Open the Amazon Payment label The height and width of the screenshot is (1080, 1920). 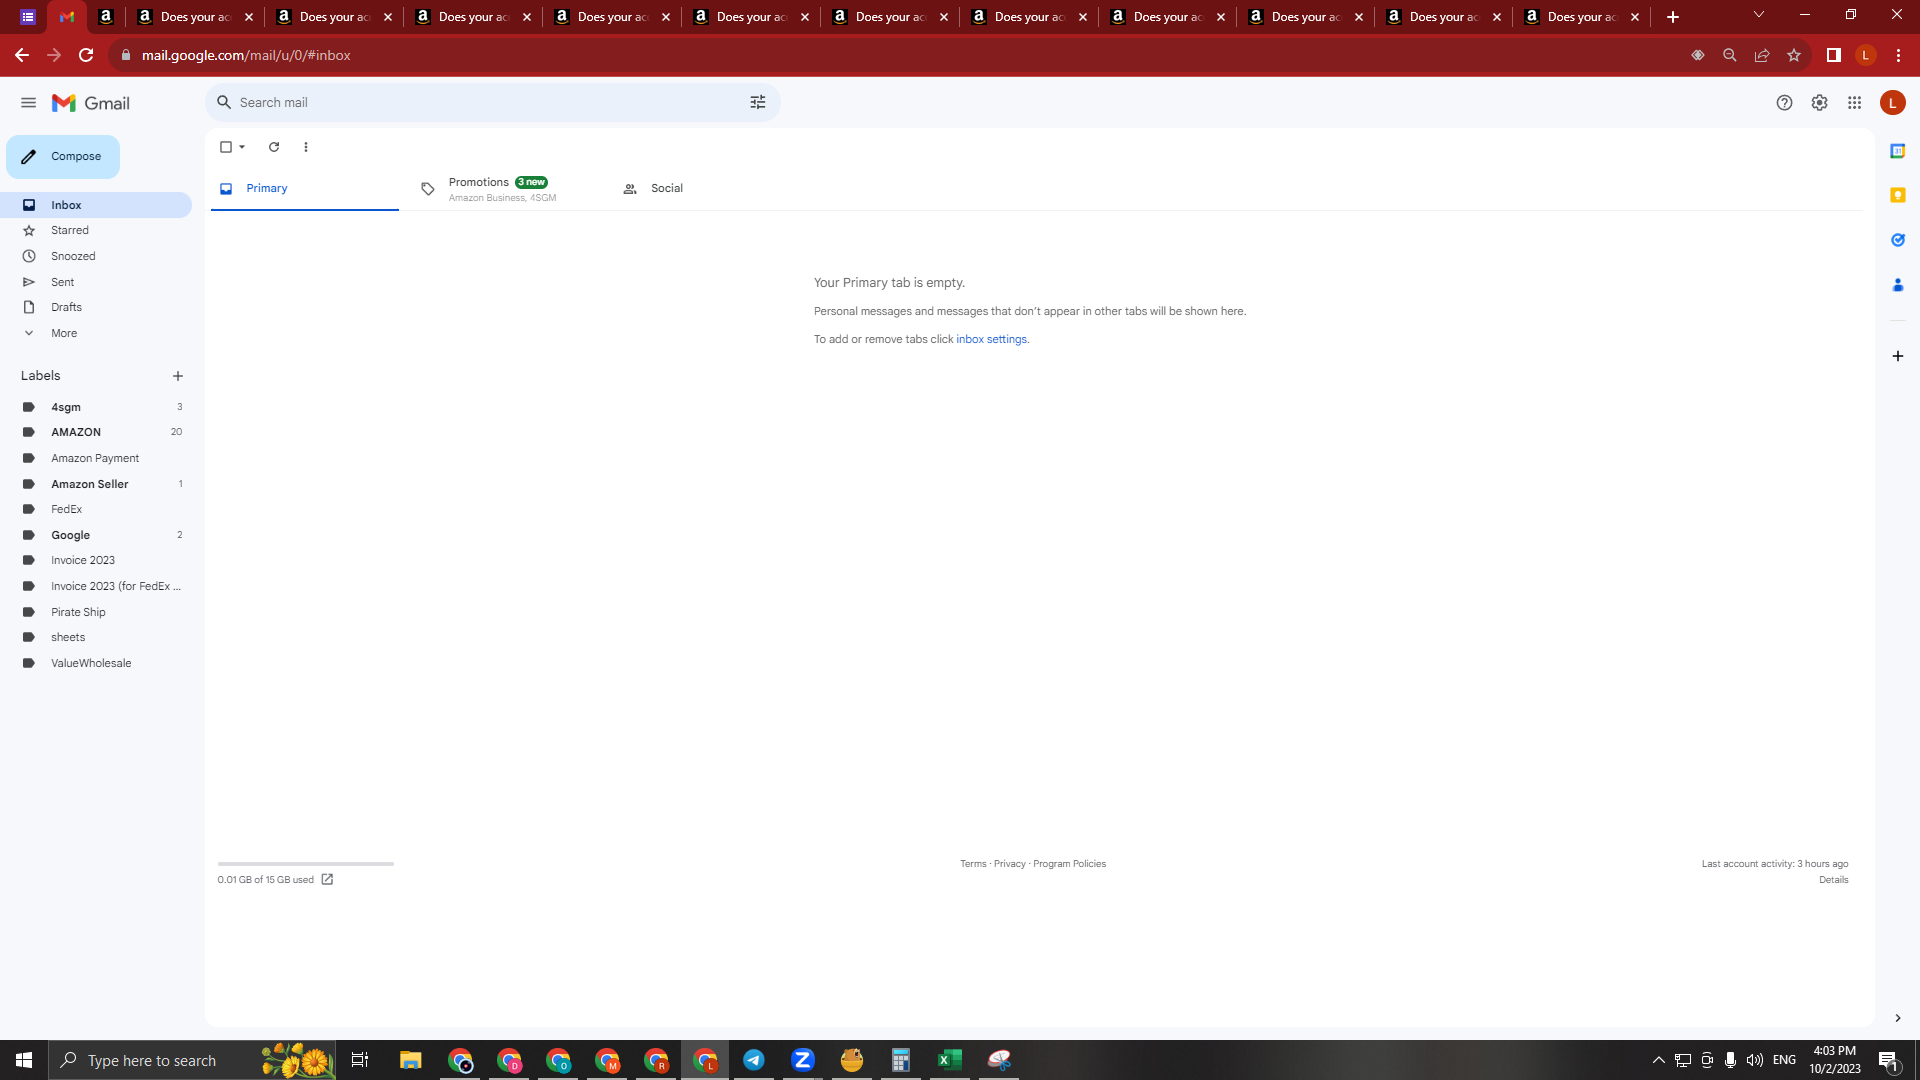tap(96, 458)
